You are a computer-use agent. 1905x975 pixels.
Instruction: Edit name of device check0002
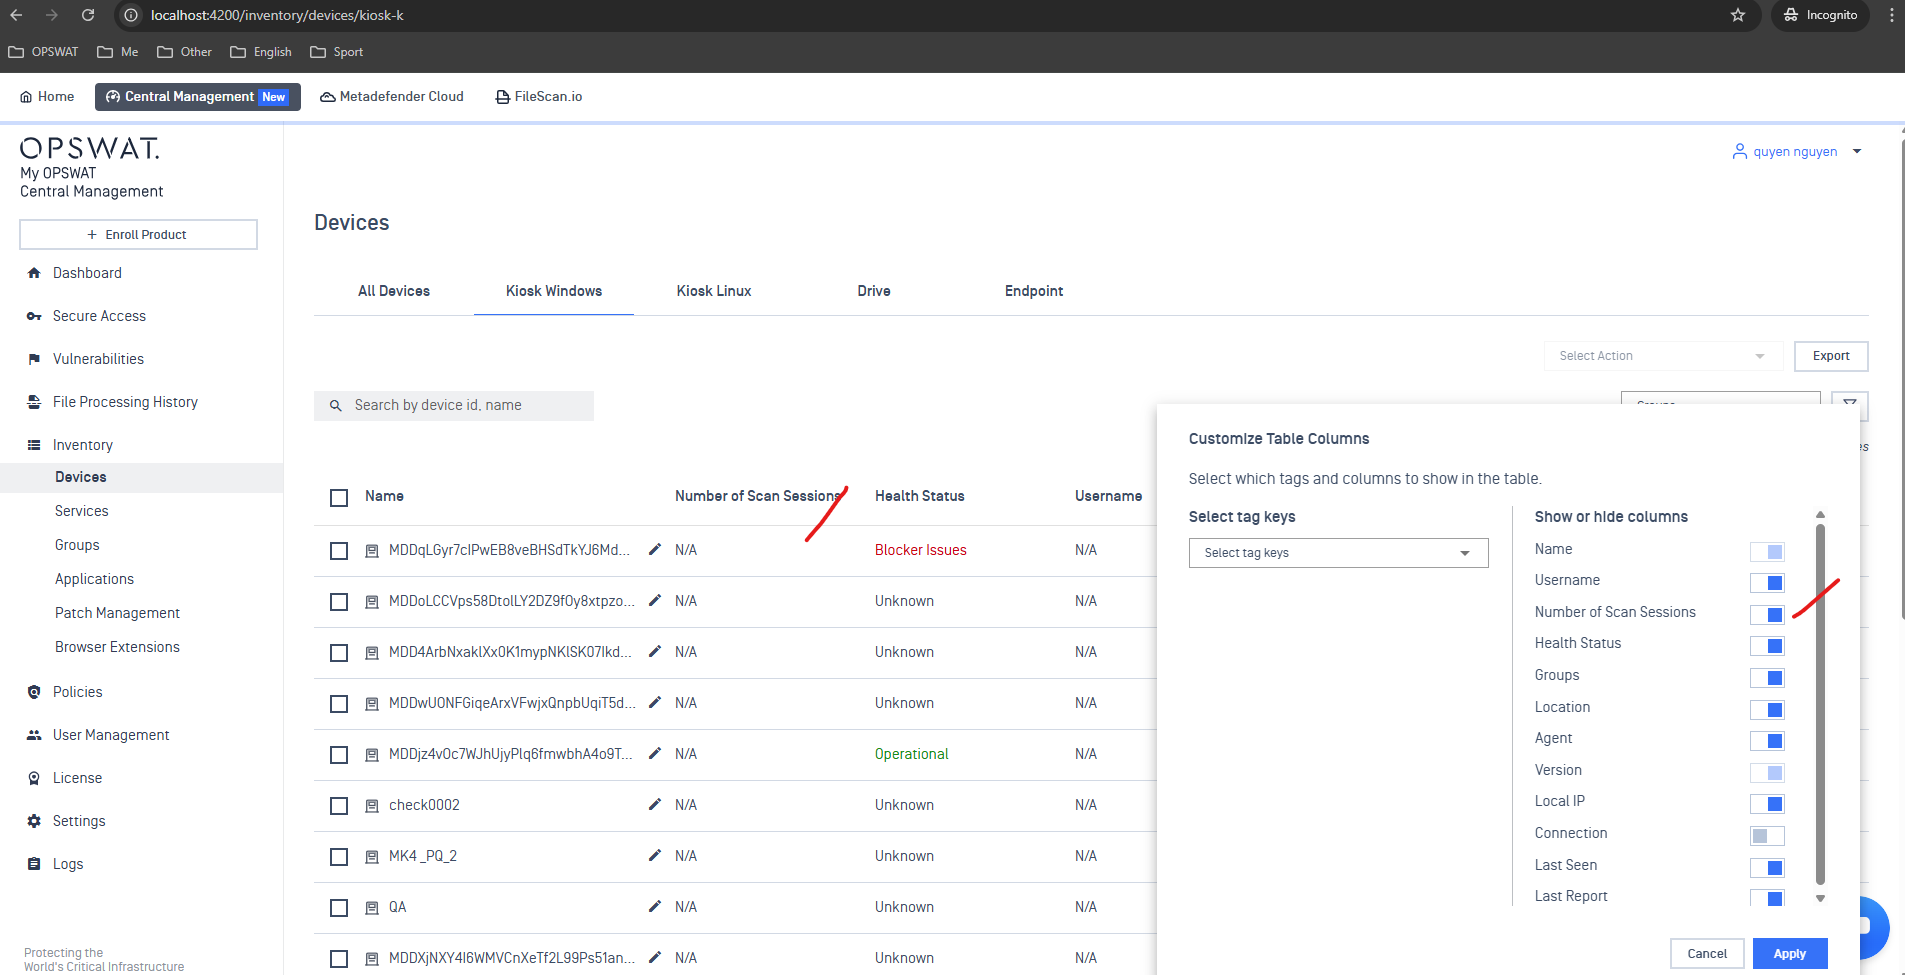[x=655, y=804]
